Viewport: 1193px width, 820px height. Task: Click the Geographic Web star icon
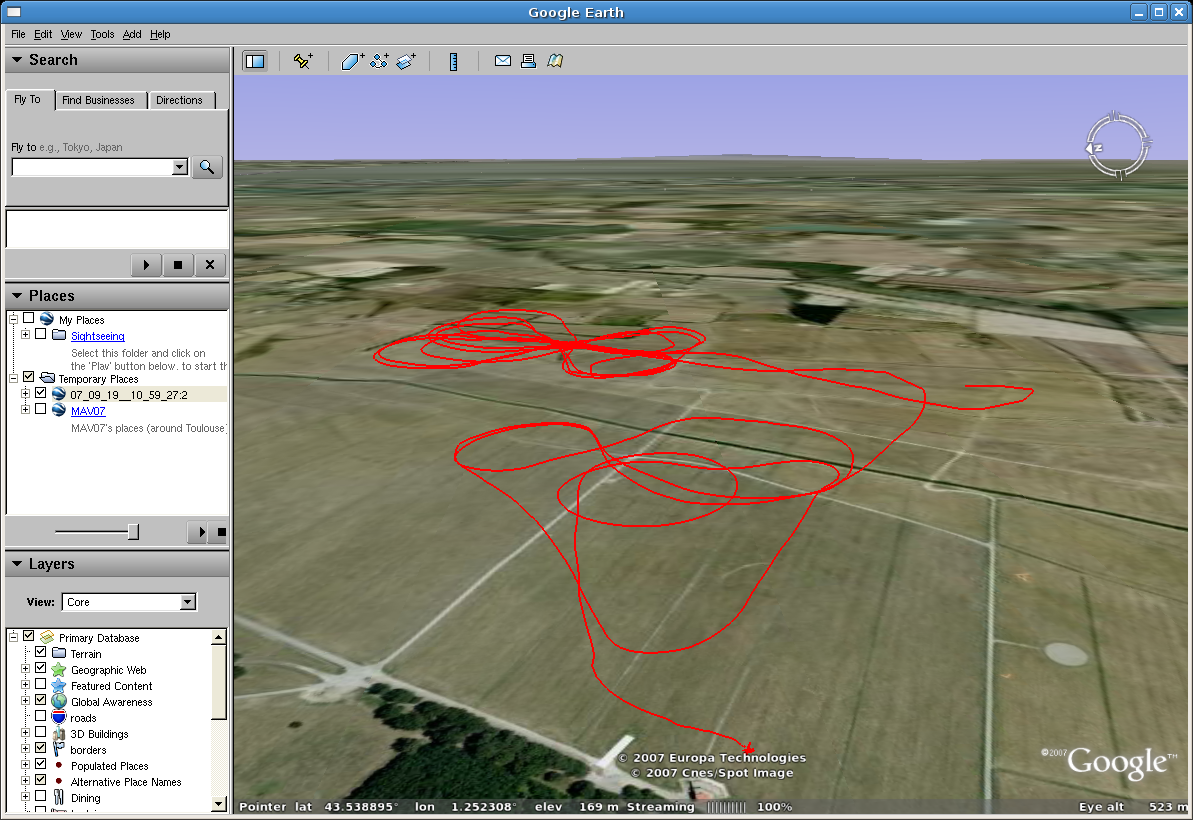[x=59, y=669]
